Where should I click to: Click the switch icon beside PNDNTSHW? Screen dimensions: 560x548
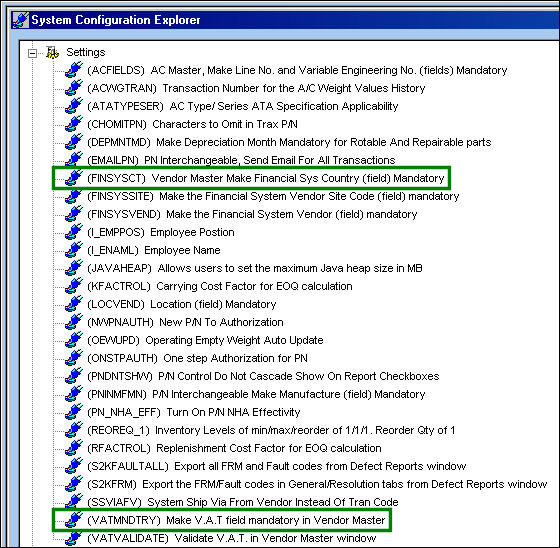pos(74,376)
